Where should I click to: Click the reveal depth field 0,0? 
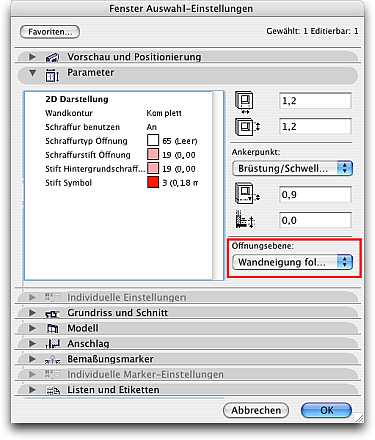tap(315, 220)
